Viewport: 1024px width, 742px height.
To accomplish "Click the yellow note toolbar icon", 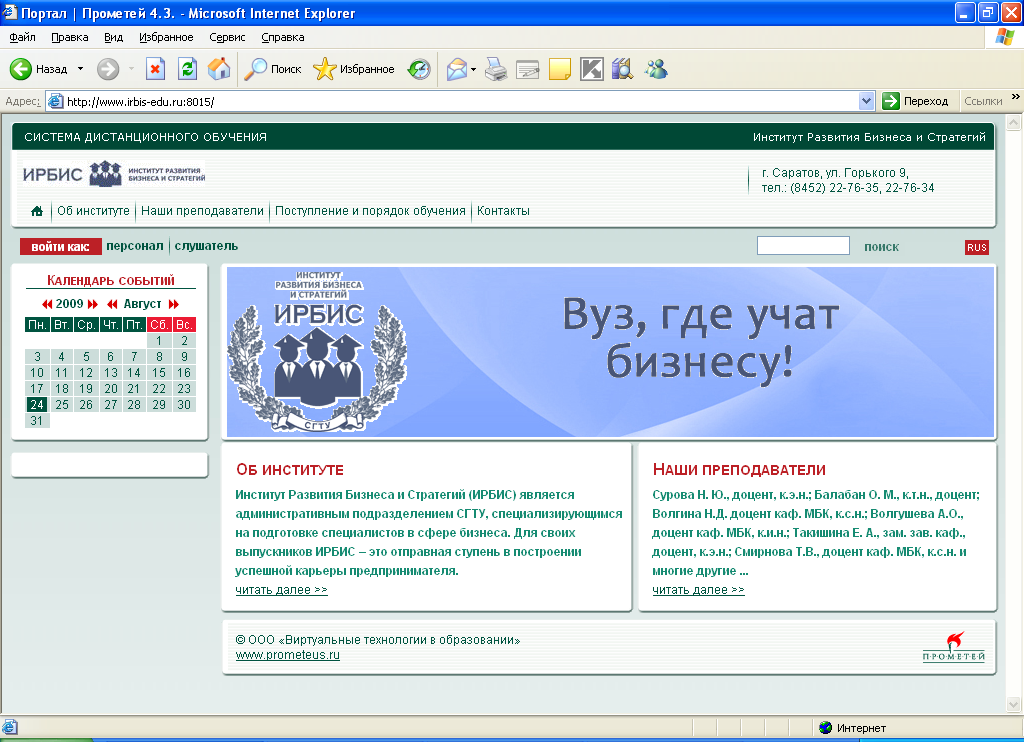I will point(560,69).
